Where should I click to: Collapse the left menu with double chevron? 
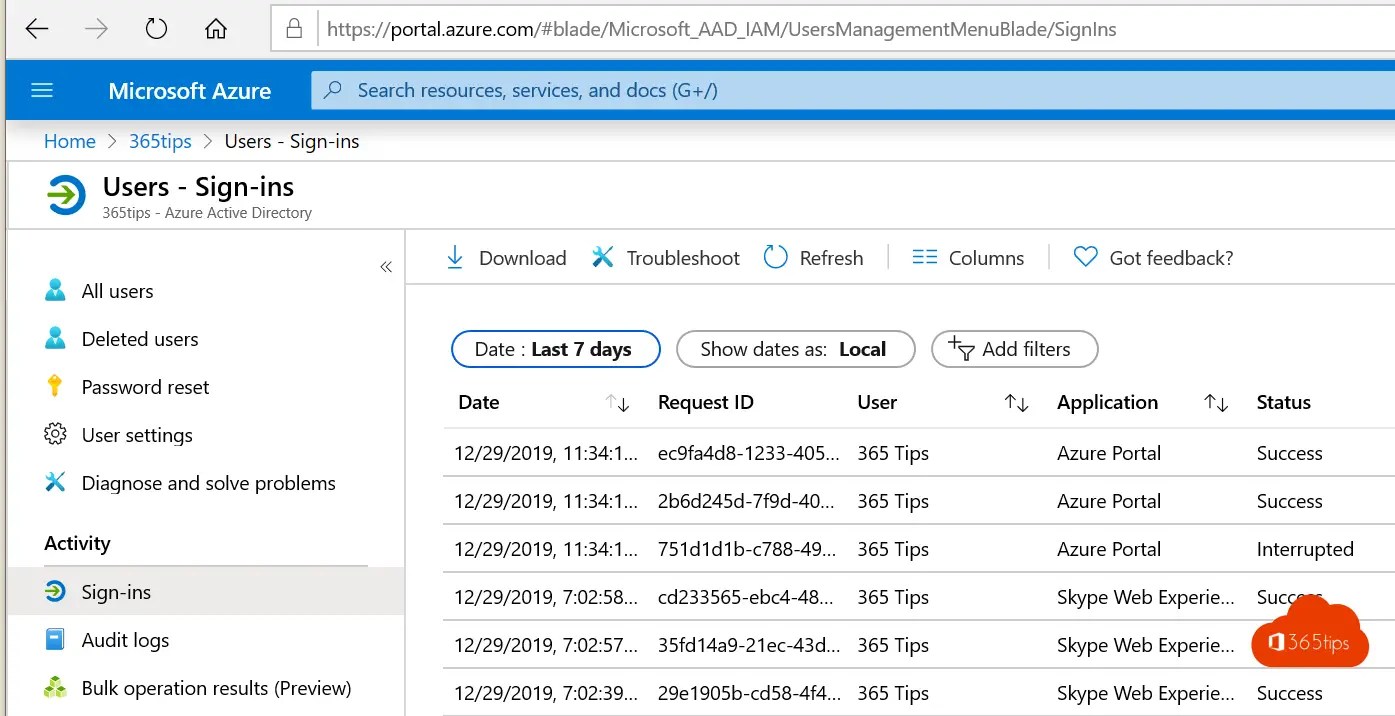click(386, 266)
